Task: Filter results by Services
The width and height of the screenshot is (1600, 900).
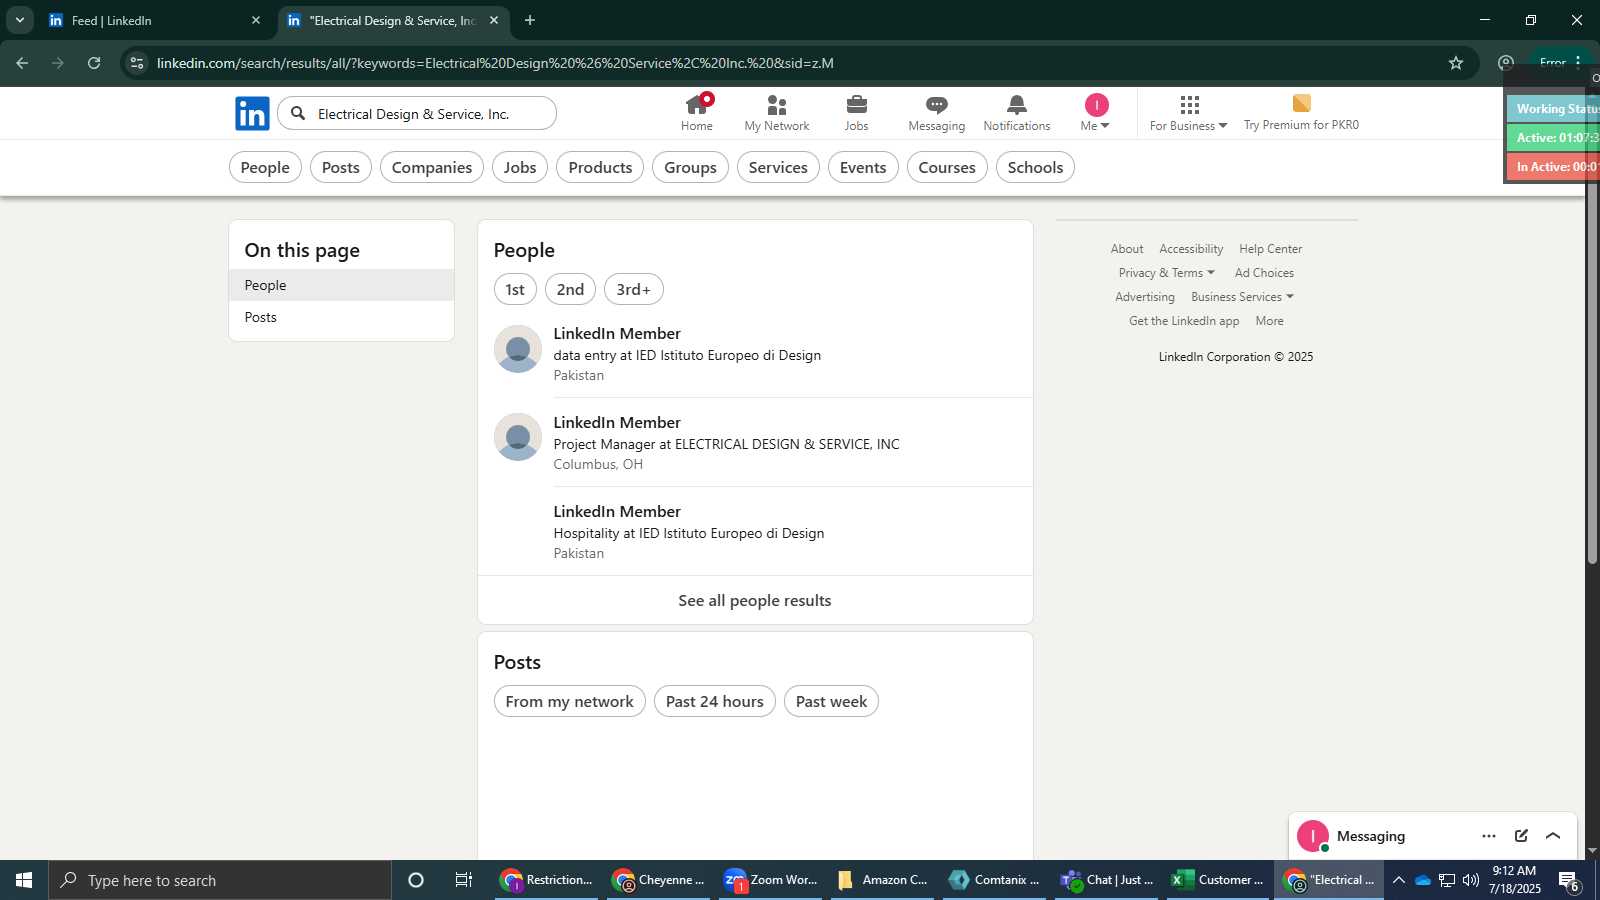Action: pos(778,167)
